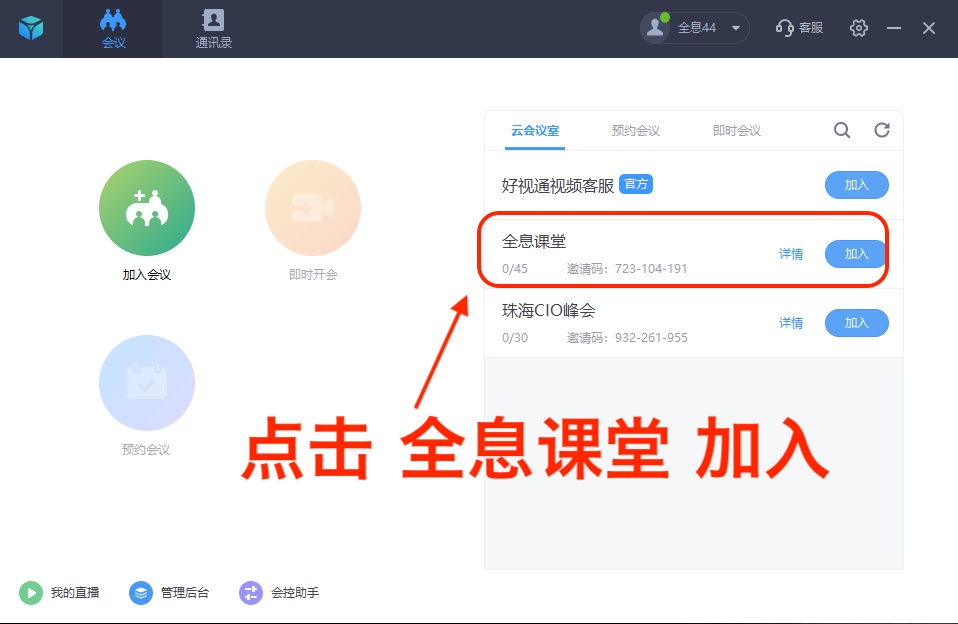Open the 会议 tab in top bar
Screen dimensions: 958x624
[x=113, y=29]
